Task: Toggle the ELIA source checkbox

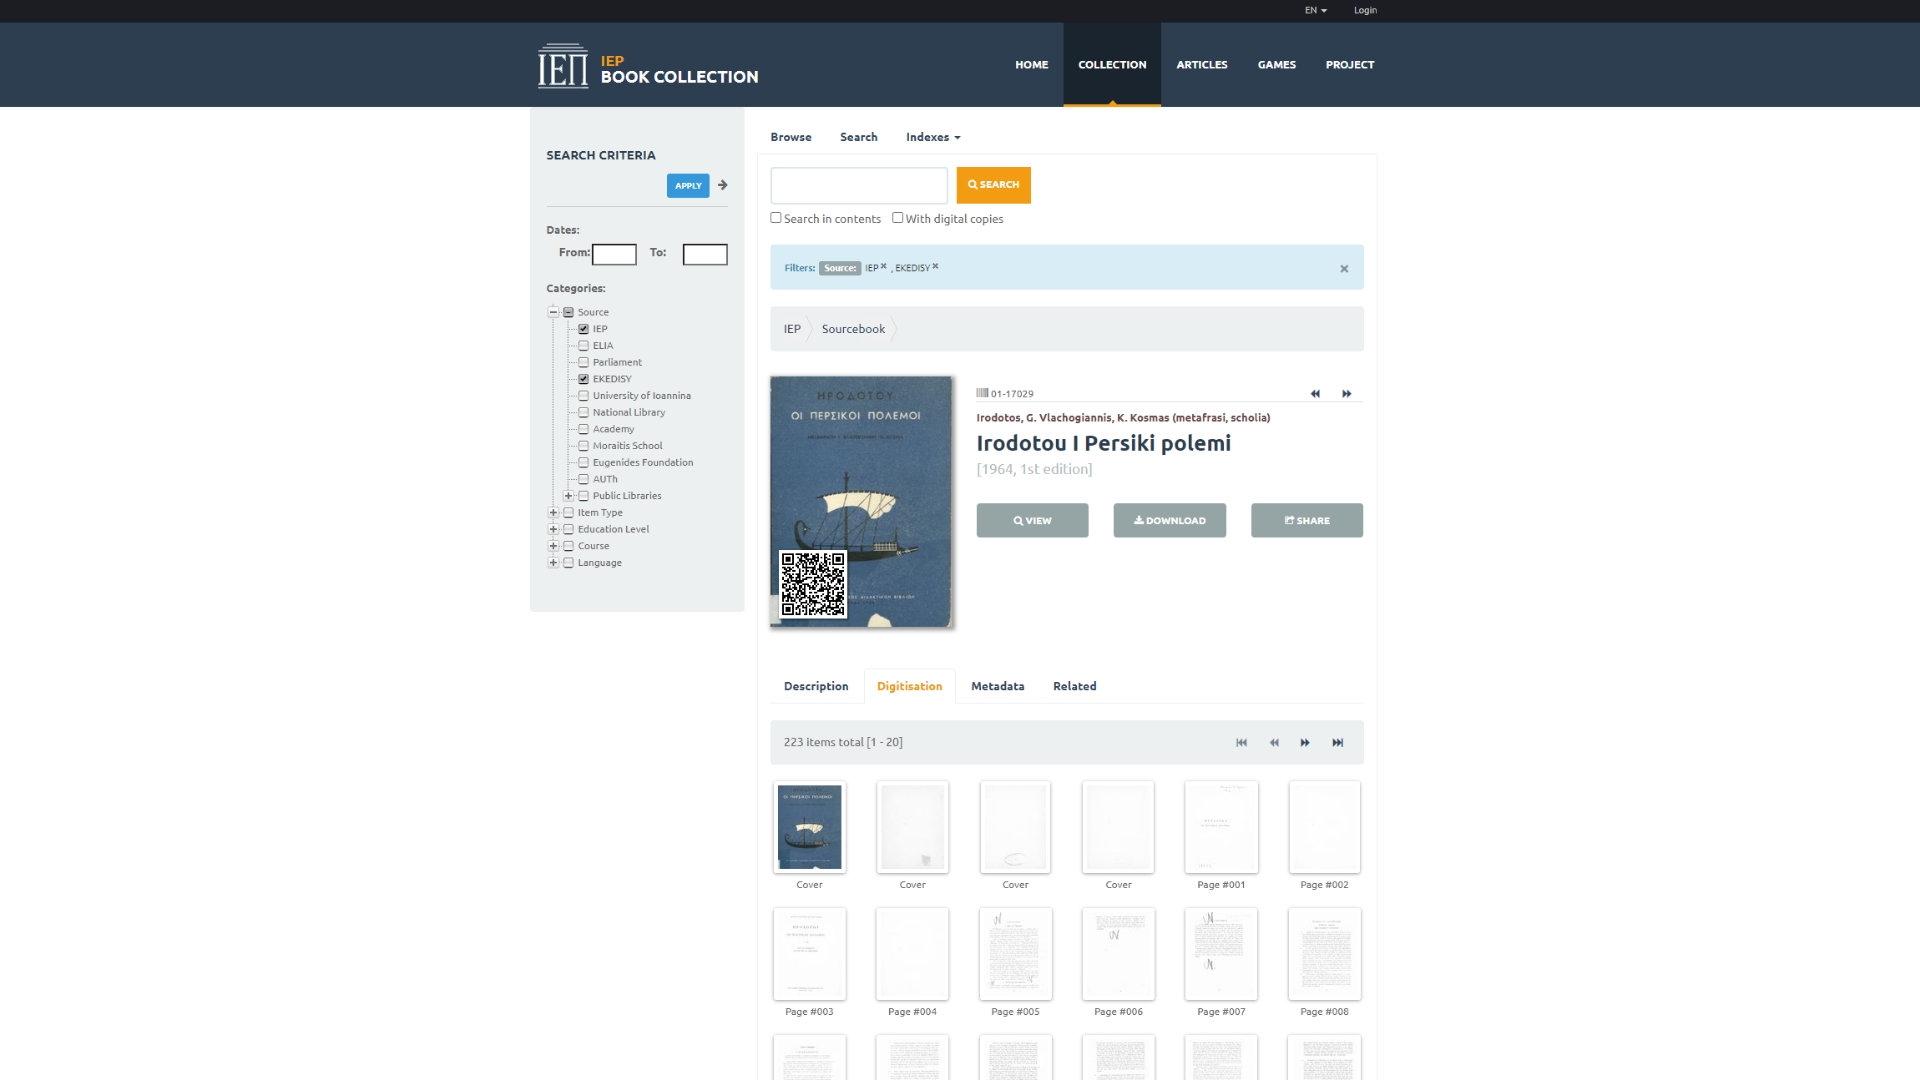Action: [584, 346]
